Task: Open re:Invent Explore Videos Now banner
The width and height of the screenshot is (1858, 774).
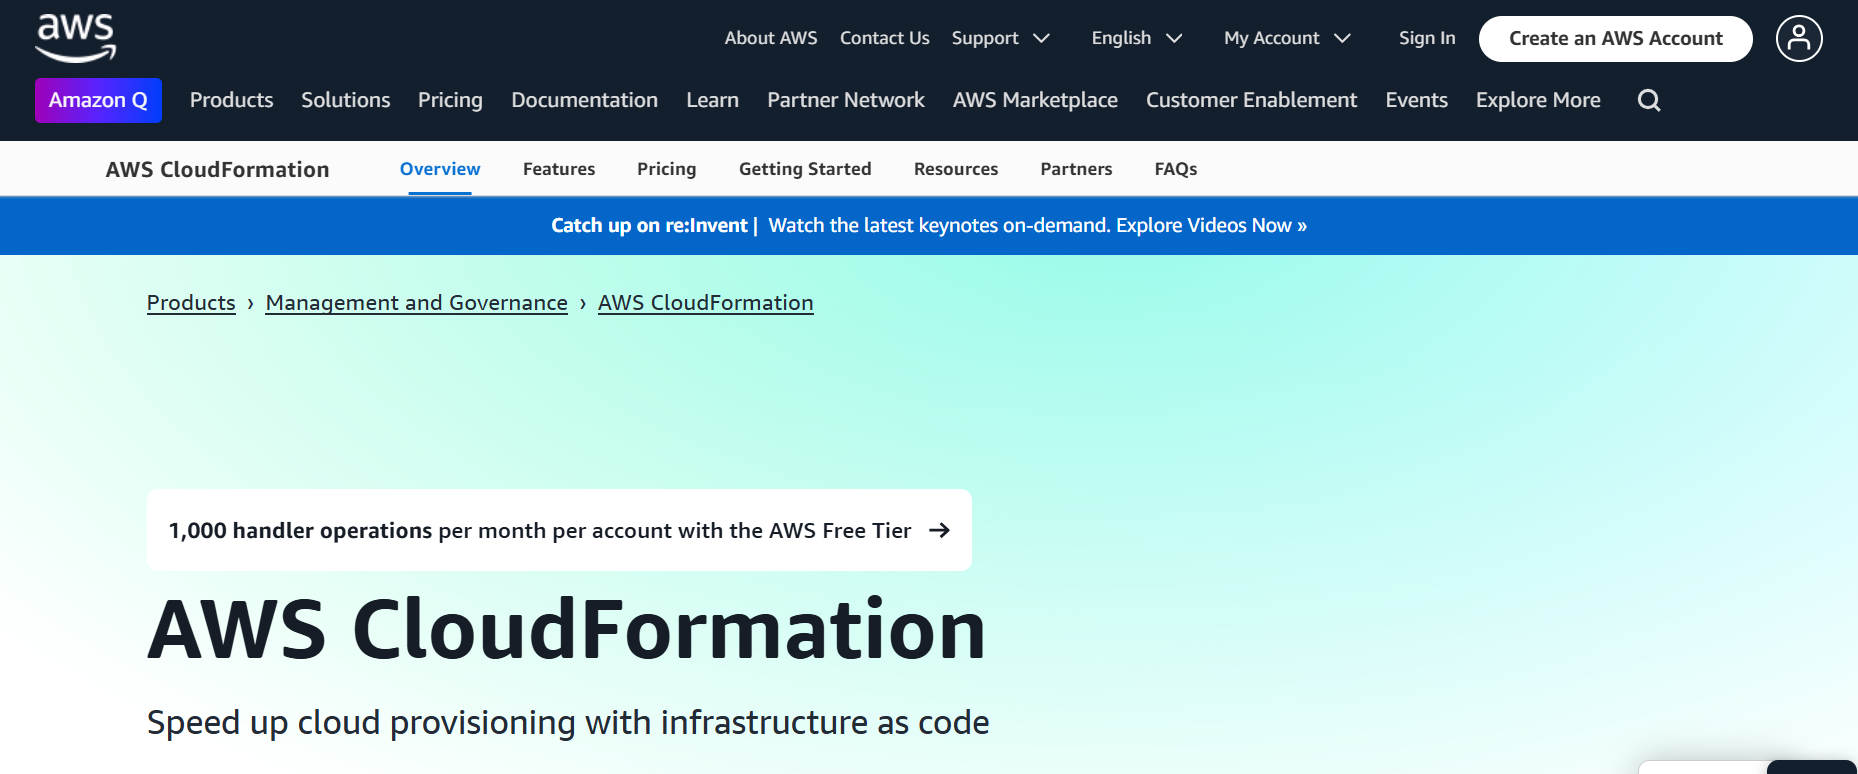Action: pyautogui.click(x=1036, y=225)
